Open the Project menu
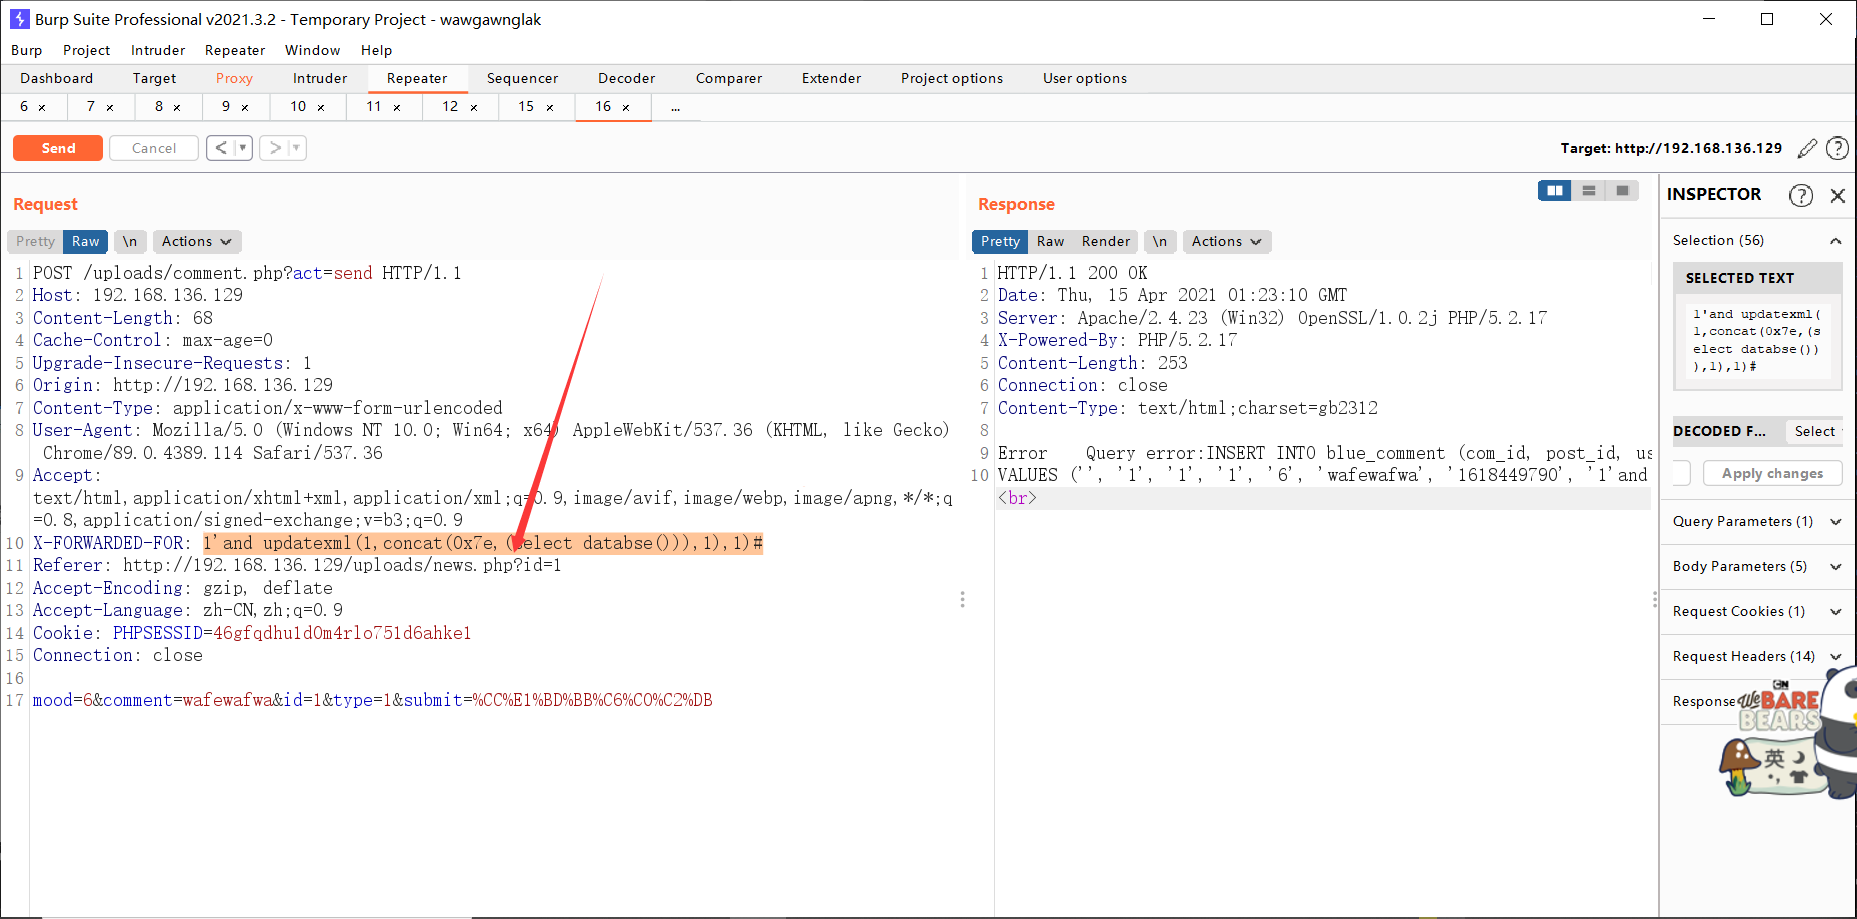The image size is (1857, 919). pyautogui.click(x=86, y=50)
